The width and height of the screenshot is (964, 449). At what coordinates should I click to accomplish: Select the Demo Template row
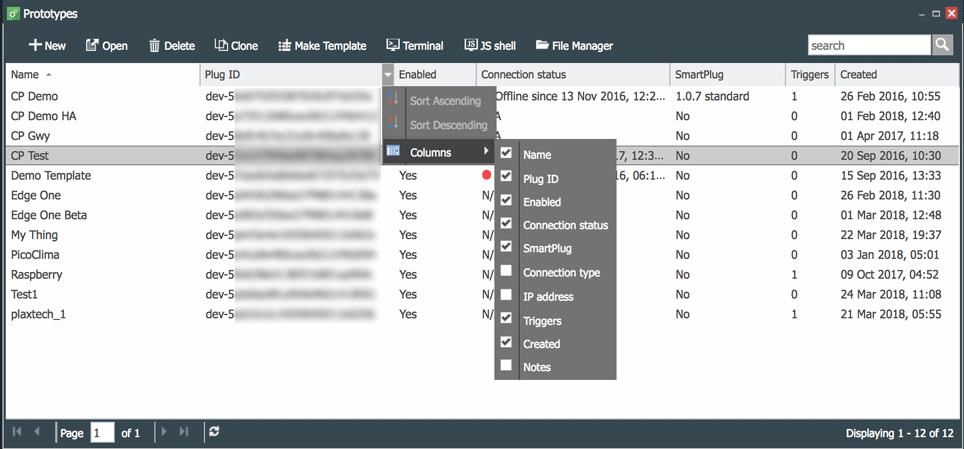click(x=481, y=175)
